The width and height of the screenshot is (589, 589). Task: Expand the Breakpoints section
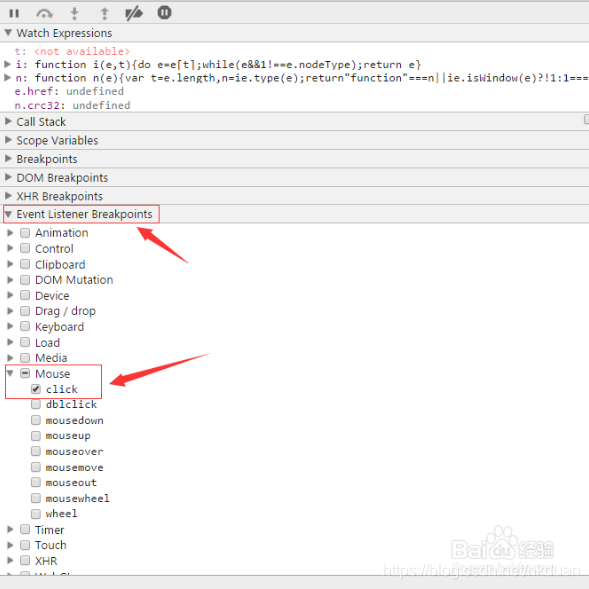[8, 159]
